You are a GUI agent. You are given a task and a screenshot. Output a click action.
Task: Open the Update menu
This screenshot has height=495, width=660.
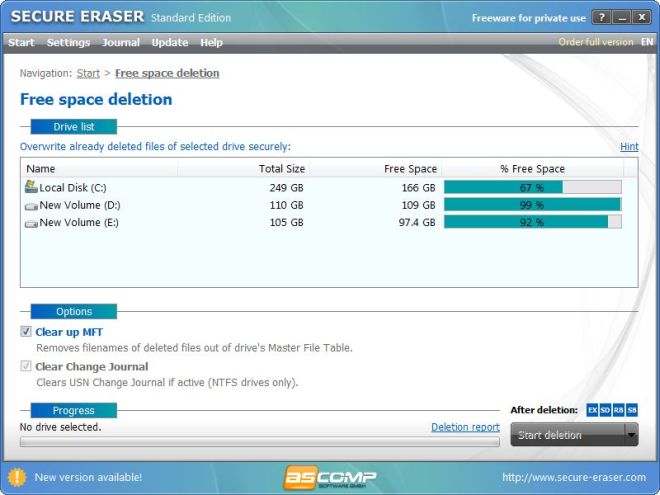170,43
